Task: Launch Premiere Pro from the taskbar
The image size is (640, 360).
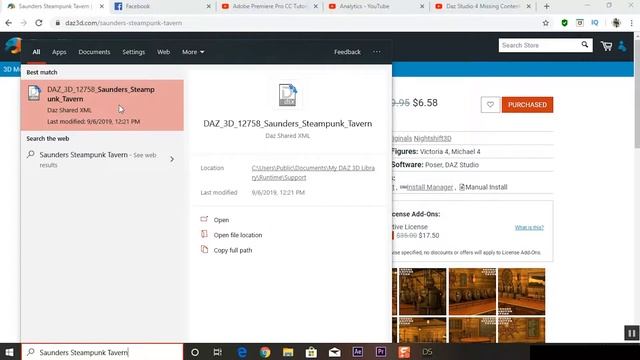Action: 381,352
